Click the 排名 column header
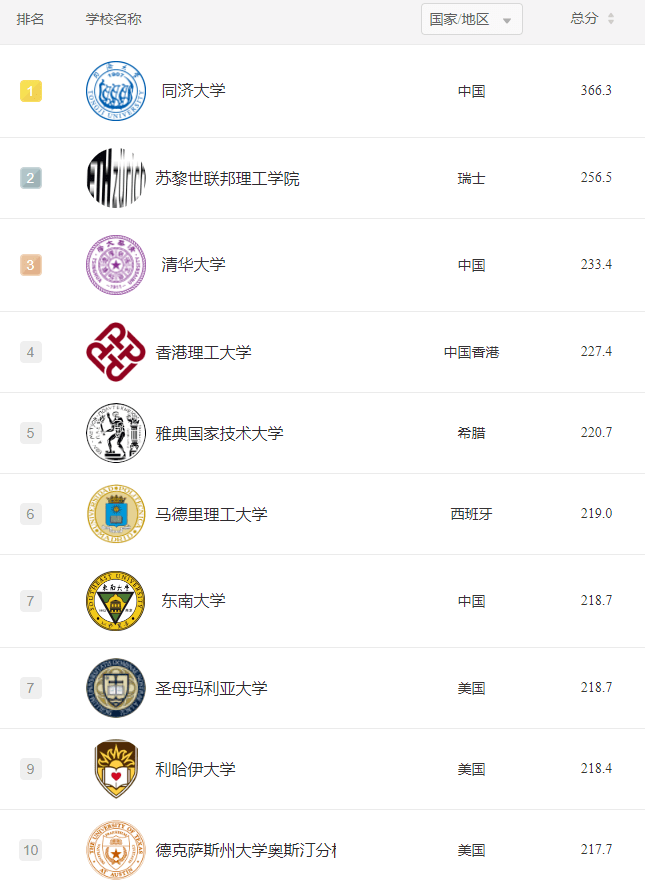Screen dimensions: 645x888 click(30, 18)
